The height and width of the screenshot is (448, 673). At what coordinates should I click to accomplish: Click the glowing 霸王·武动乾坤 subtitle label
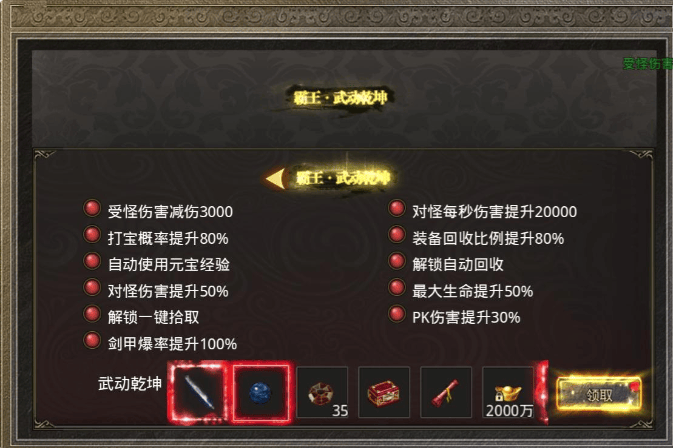pyautogui.click(x=343, y=177)
